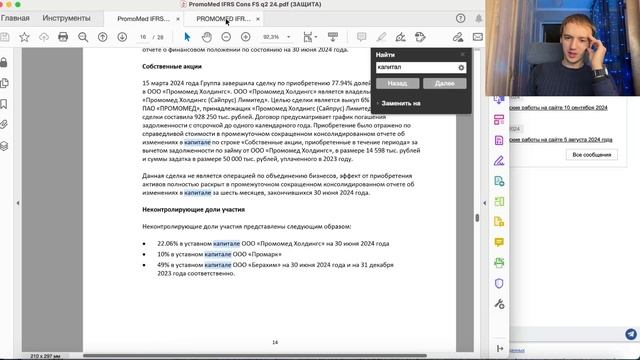Open the layers panel in left sidebar

pyautogui.click(x=4, y=146)
